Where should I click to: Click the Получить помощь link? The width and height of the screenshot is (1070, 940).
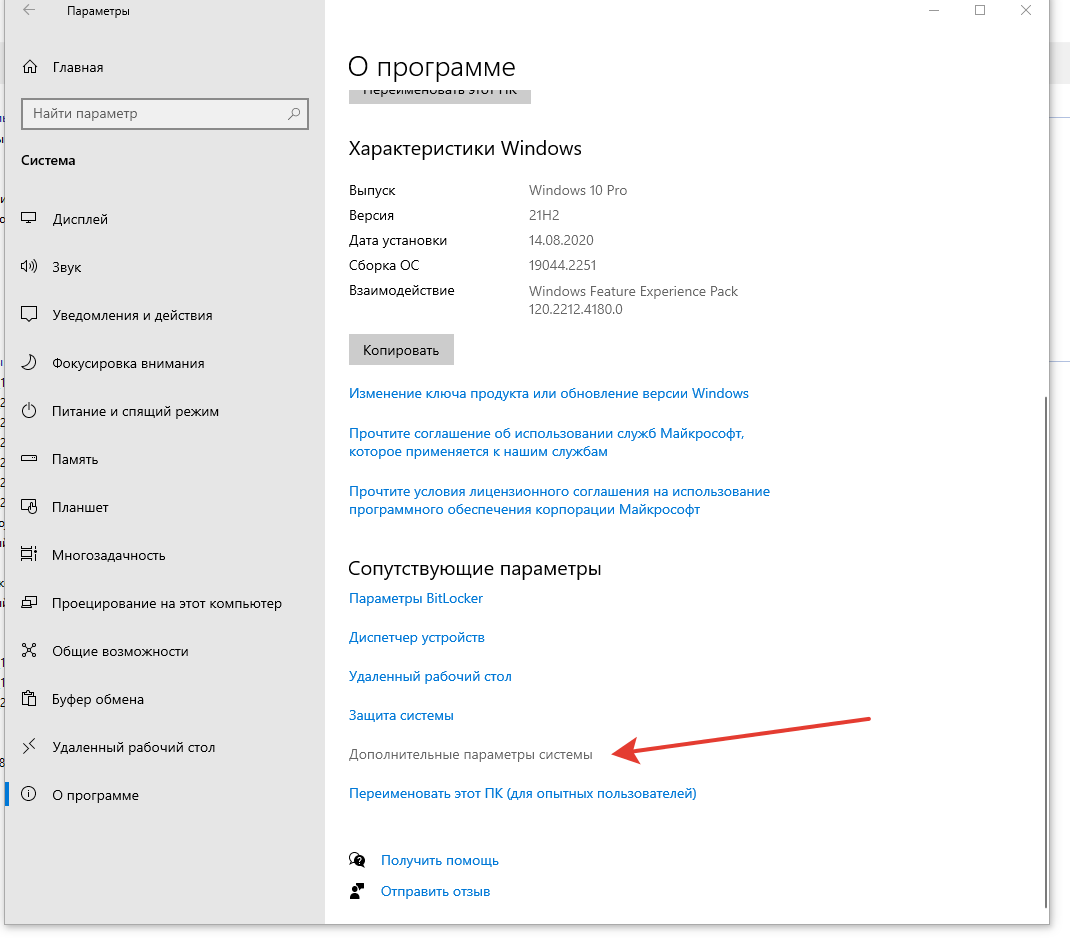439,860
